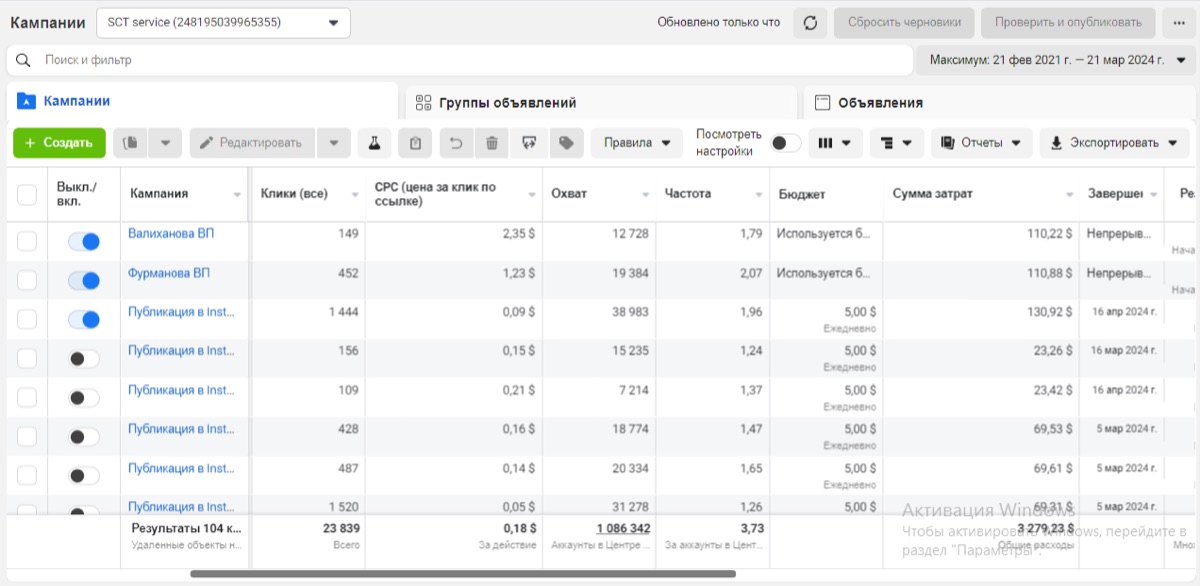Sort by the Охват column header
This screenshot has height=586, width=1200.
point(569,194)
